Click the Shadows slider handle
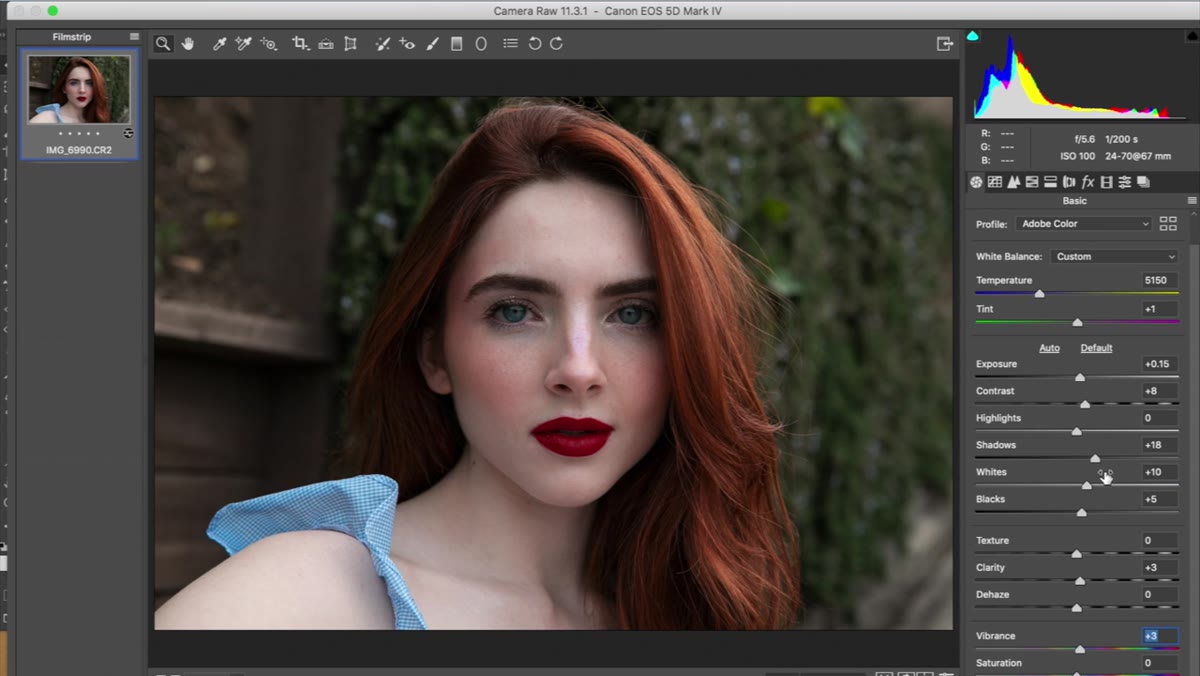This screenshot has width=1200, height=676. pyautogui.click(x=1095, y=458)
